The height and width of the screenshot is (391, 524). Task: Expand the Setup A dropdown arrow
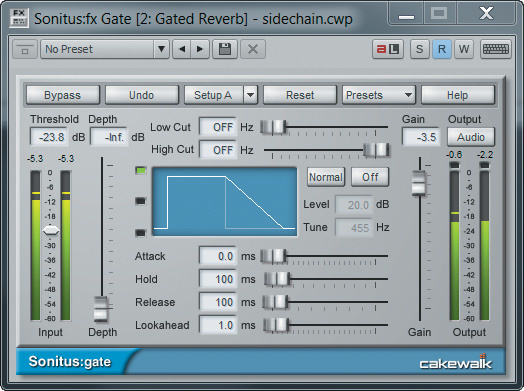click(x=251, y=95)
